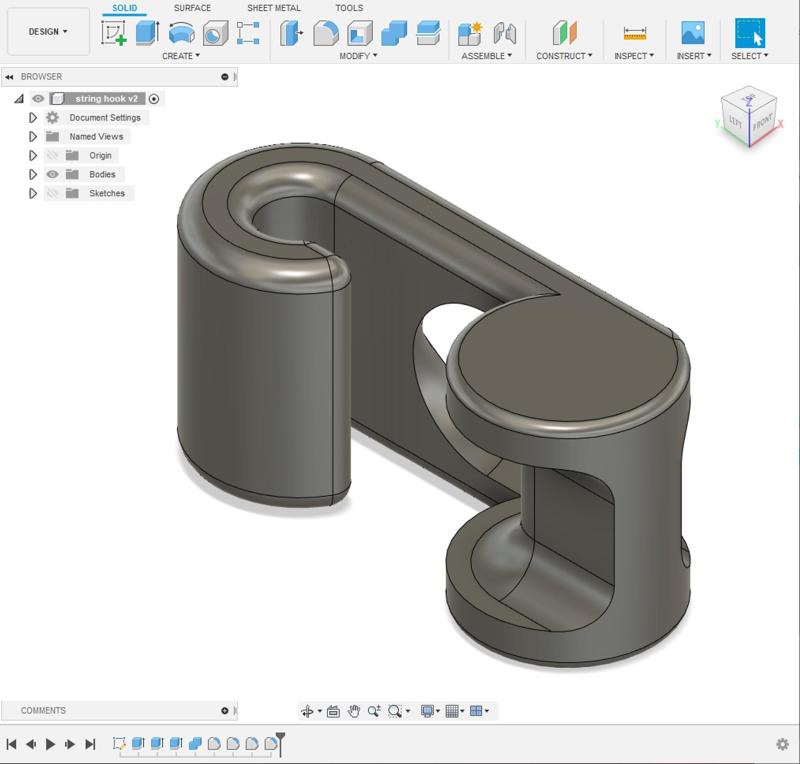Open the Design workspace dropdown
This screenshot has height=764, width=800.
(x=48, y=32)
